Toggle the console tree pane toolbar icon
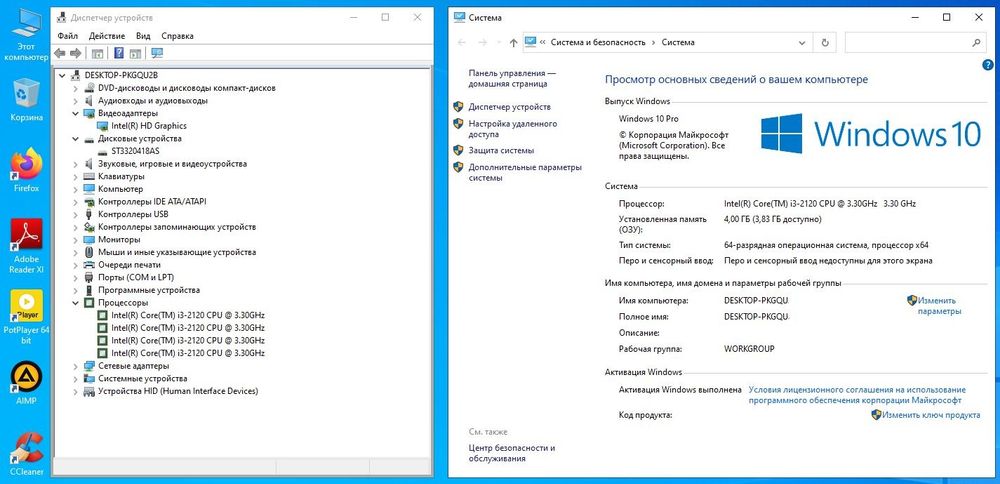This screenshot has height=484, width=1000. click(x=98, y=53)
